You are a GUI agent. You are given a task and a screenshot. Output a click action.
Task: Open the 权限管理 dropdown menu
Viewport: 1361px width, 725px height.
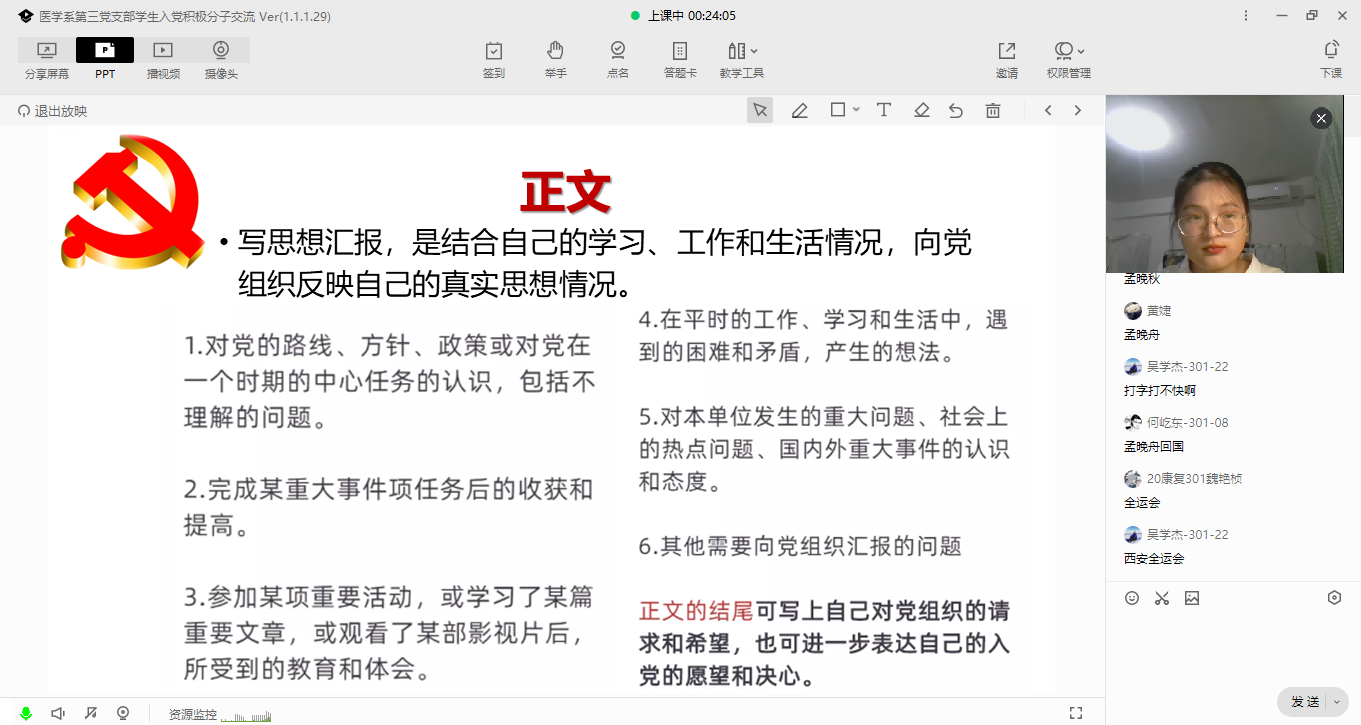coord(1069,59)
